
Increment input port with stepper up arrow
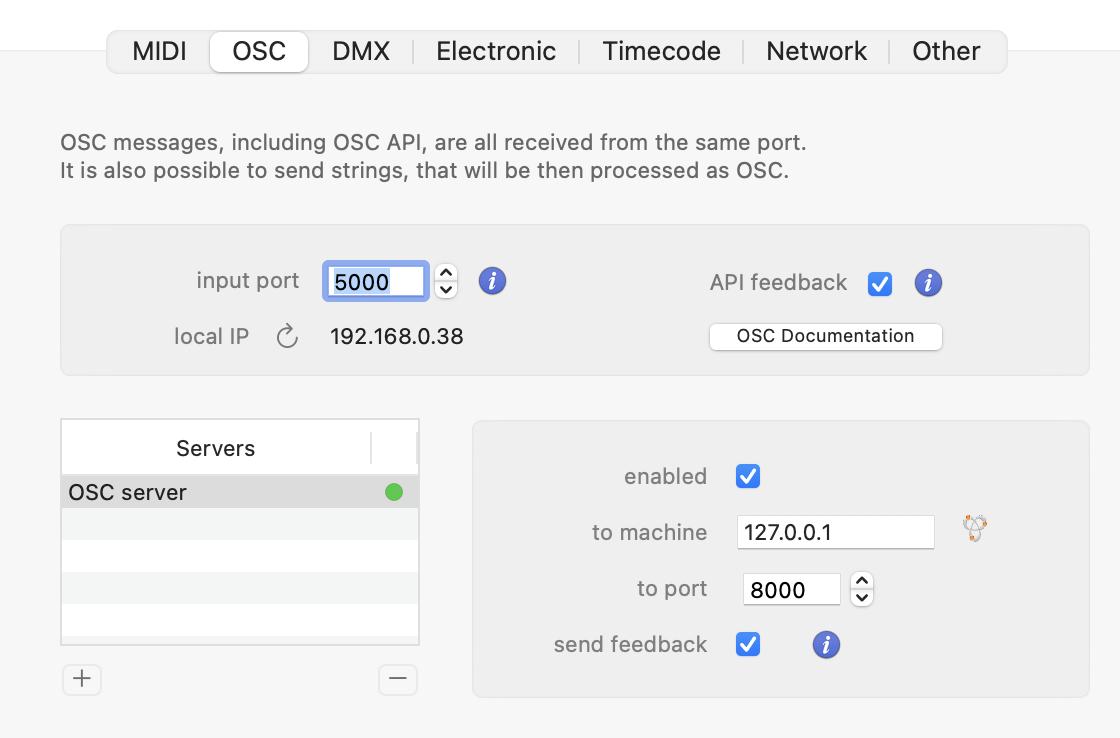[x=446, y=273]
